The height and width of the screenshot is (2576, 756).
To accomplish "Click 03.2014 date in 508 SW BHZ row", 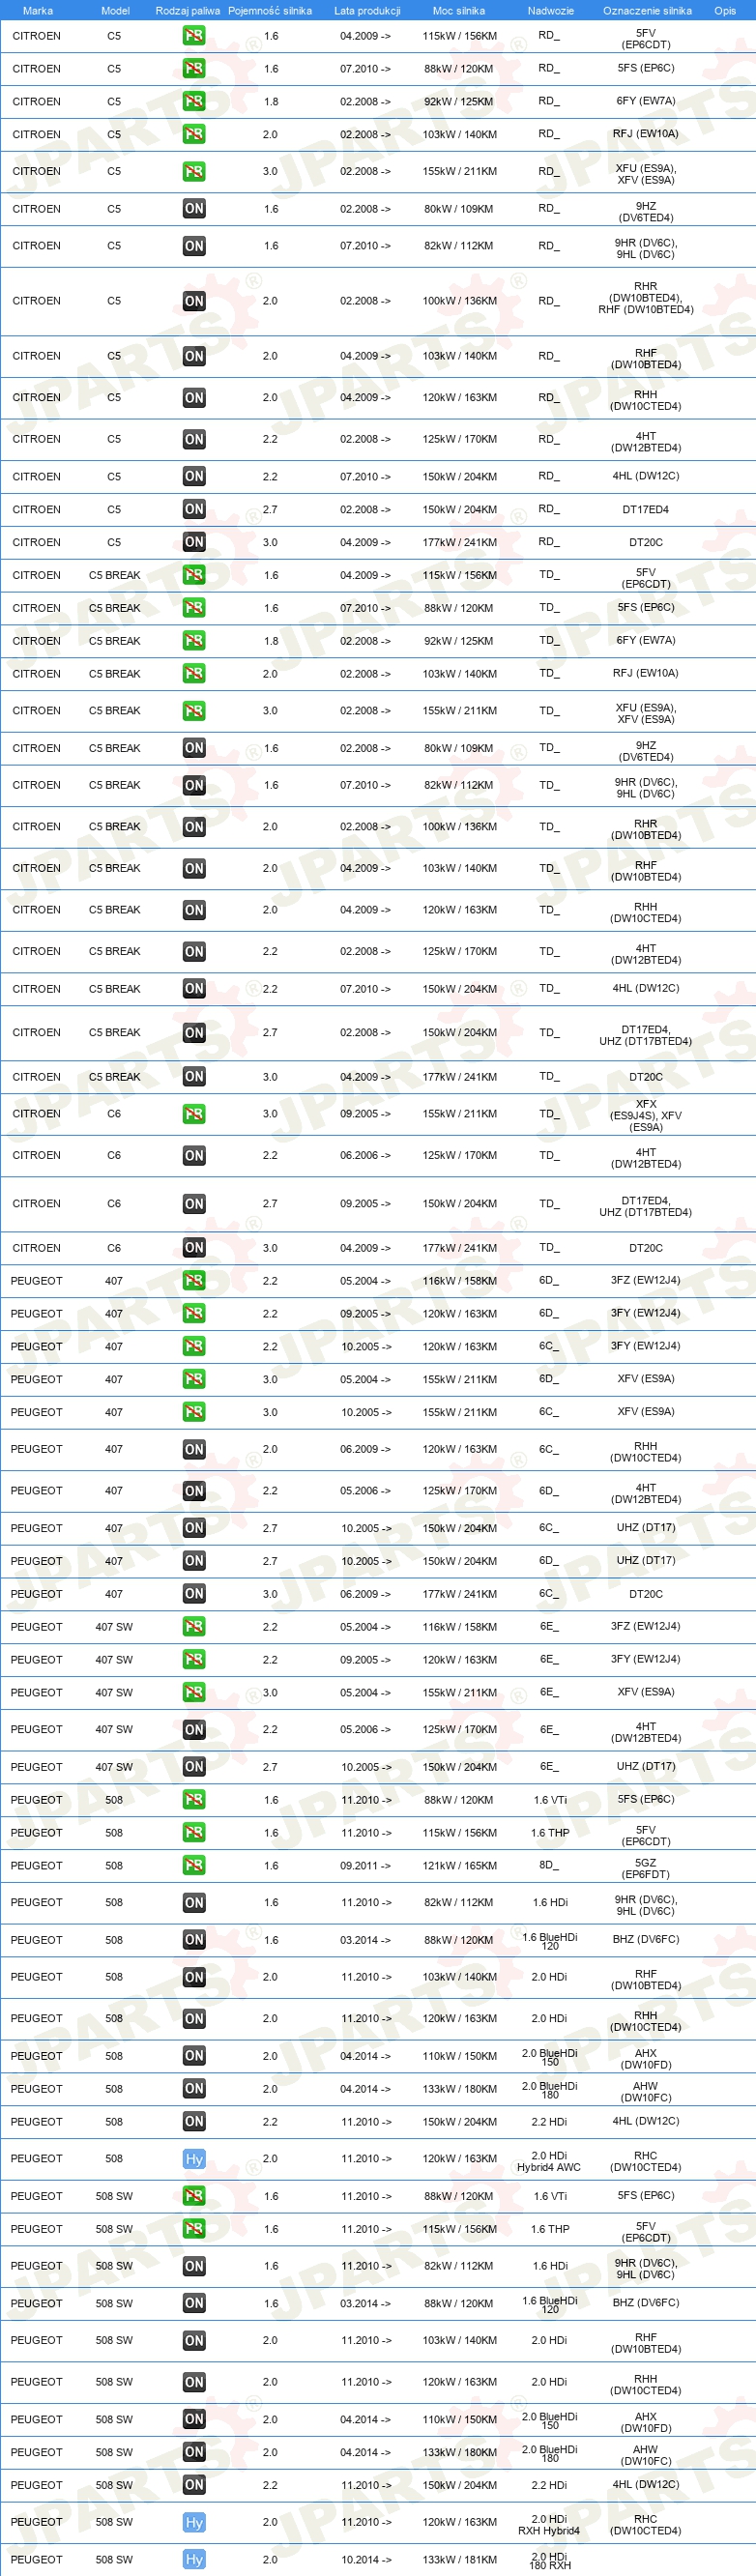I will pyautogui.click(x=366, y=2304).
